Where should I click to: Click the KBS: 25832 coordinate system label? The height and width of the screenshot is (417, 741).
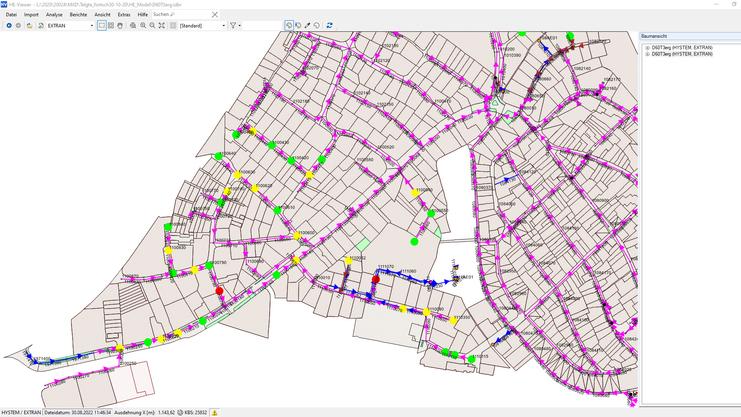pos(194,412)
